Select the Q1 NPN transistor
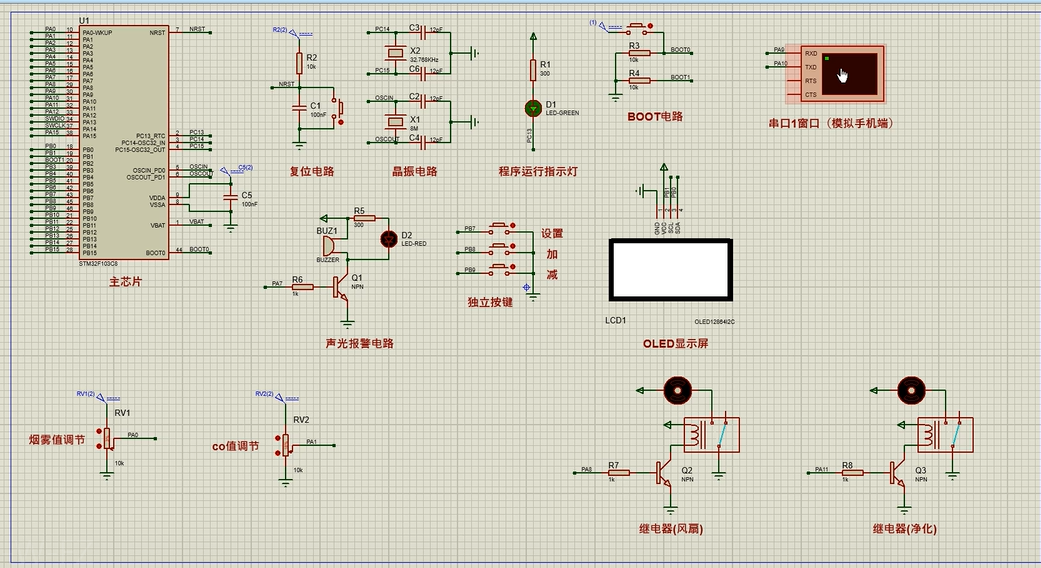1041x568 pixels. coord(341,288)
